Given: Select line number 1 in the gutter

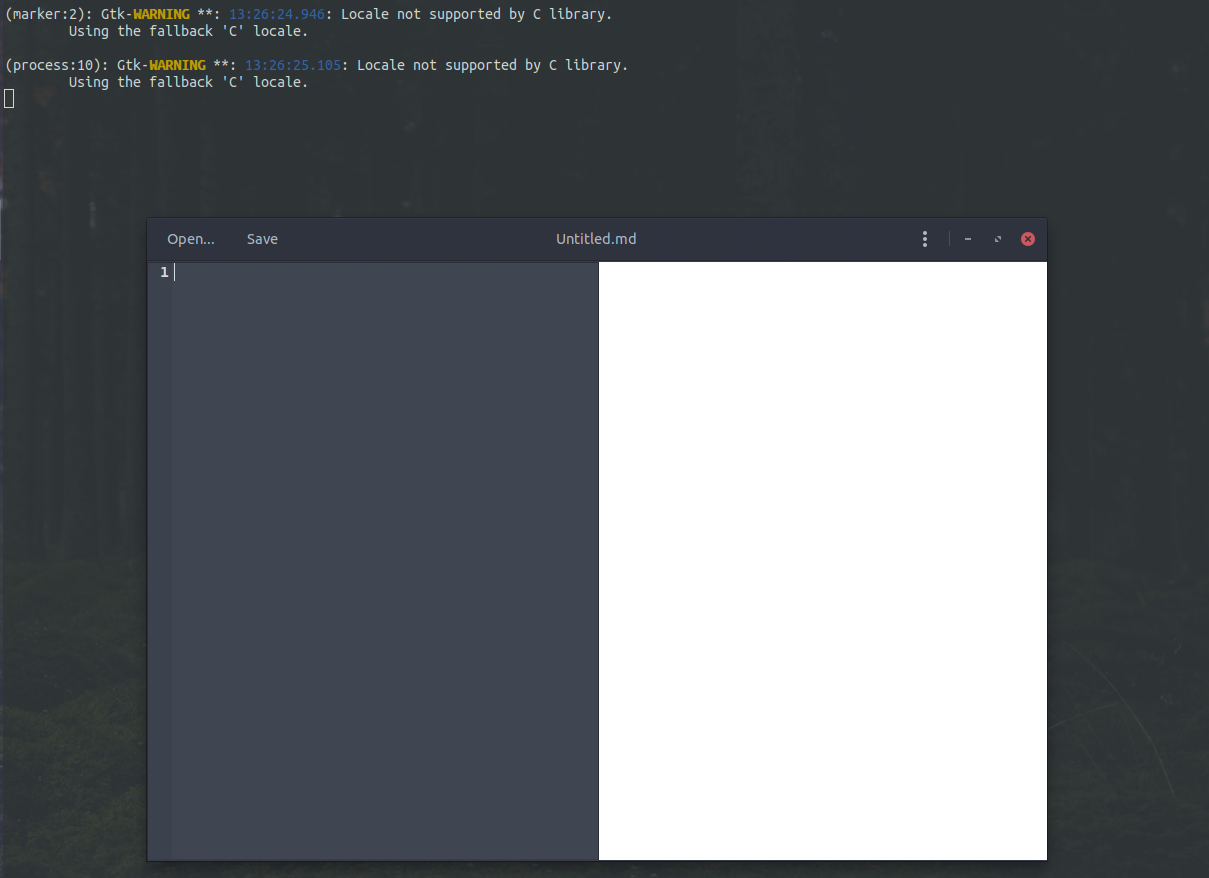Looking at the screenshot, I should tap(164, 272).
